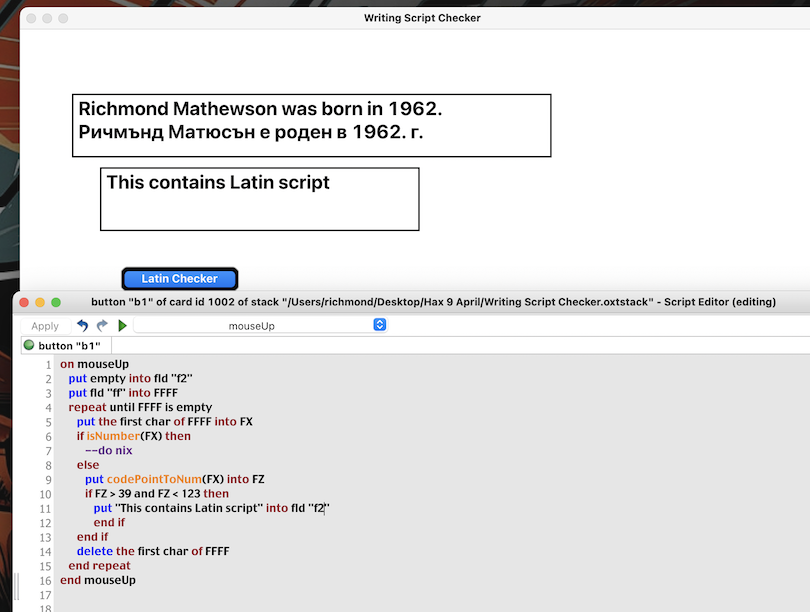Click the "end repeat" line
810x612 pixels.
click(x=99, y=567)
